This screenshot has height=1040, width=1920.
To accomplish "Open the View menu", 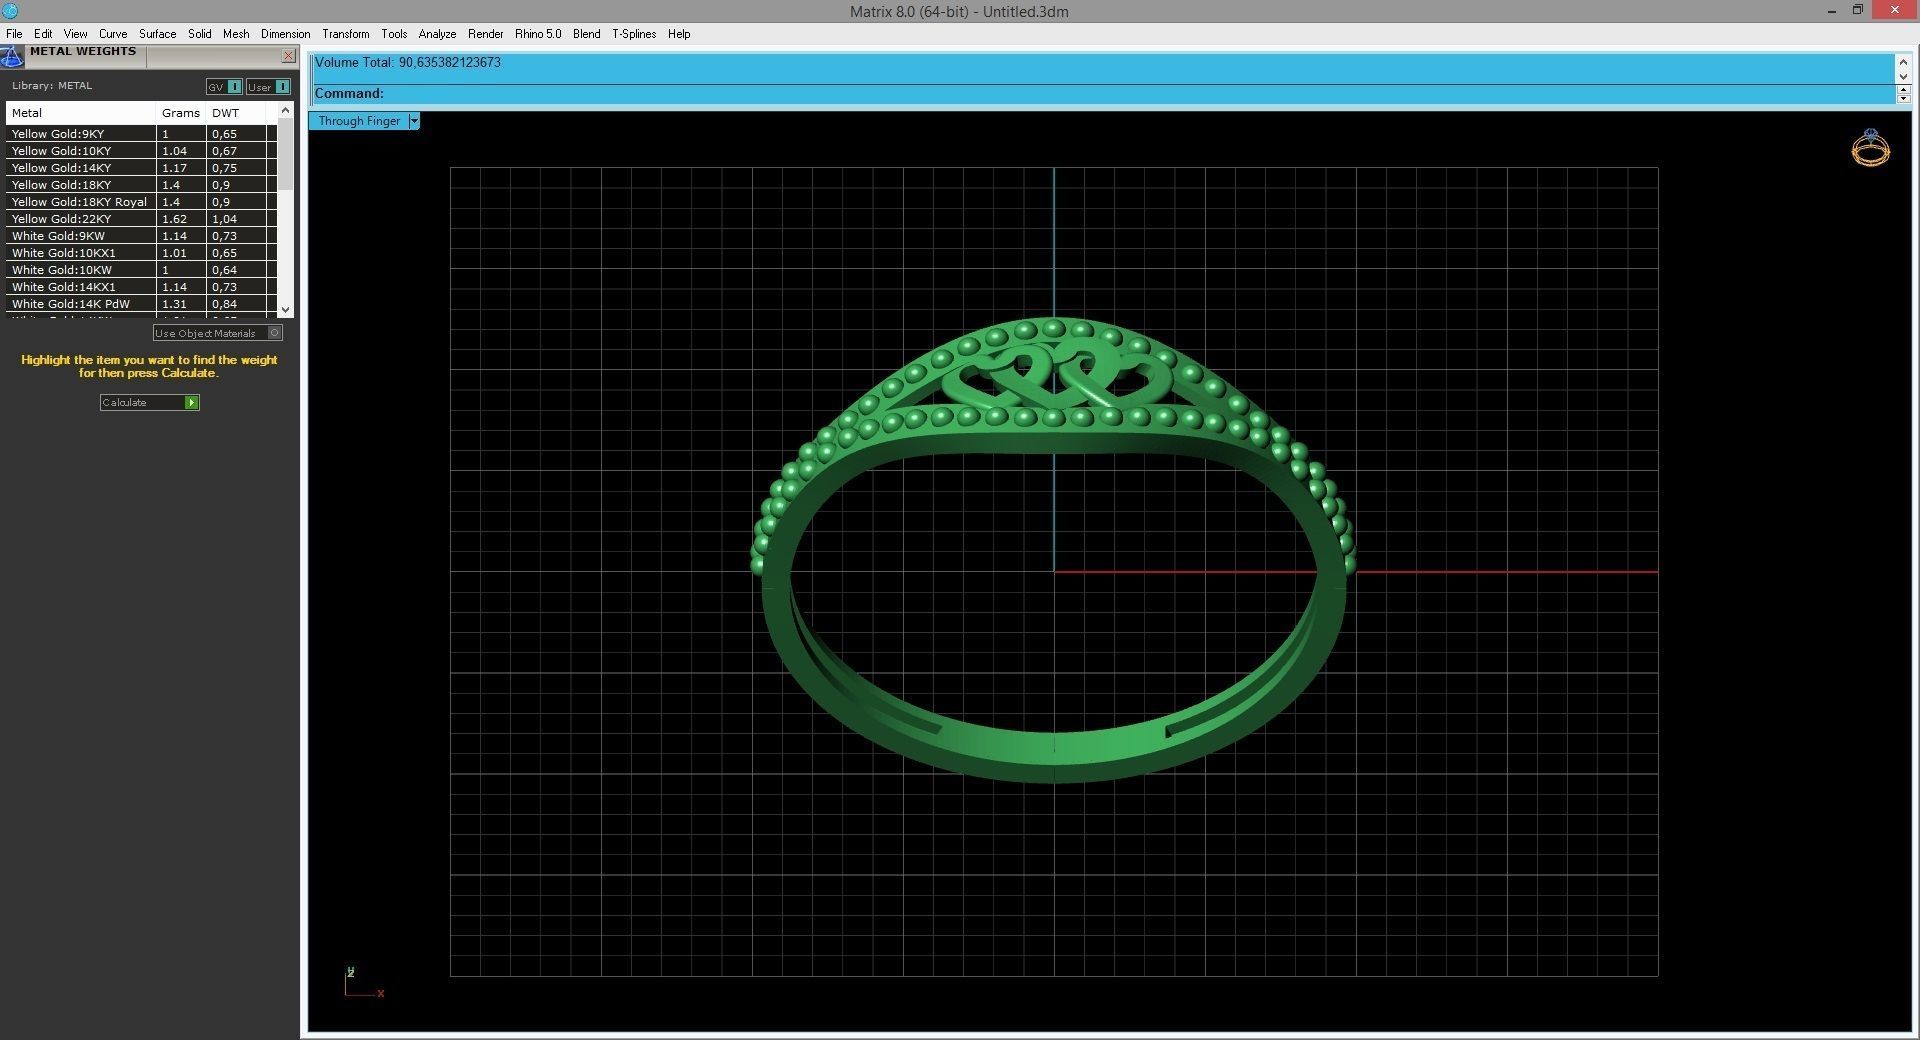I will [x=75, y=34].
